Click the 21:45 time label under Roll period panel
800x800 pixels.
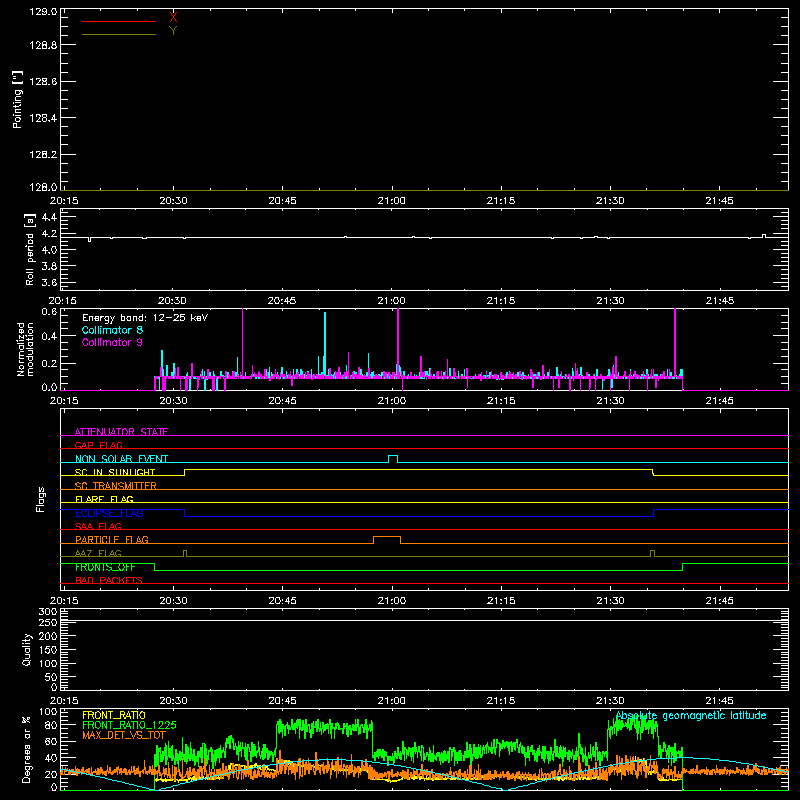tap(719, 301)
